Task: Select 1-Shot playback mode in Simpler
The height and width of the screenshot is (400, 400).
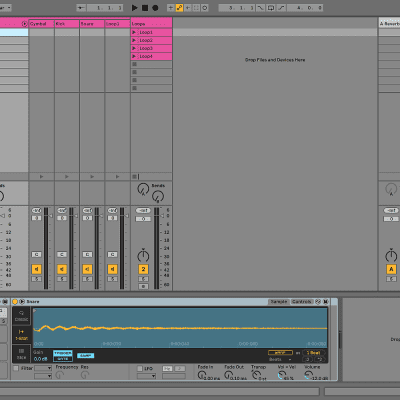Action: [x=22, y=335]
